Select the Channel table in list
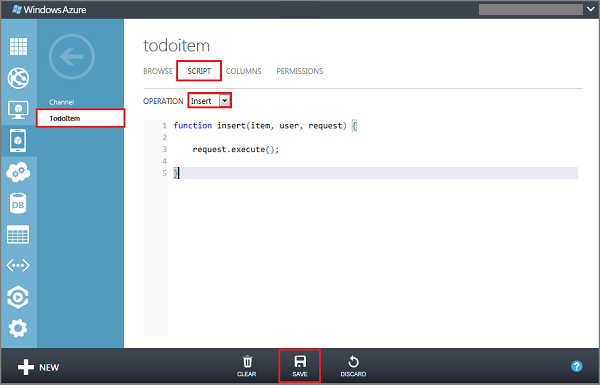 (62, 102)
